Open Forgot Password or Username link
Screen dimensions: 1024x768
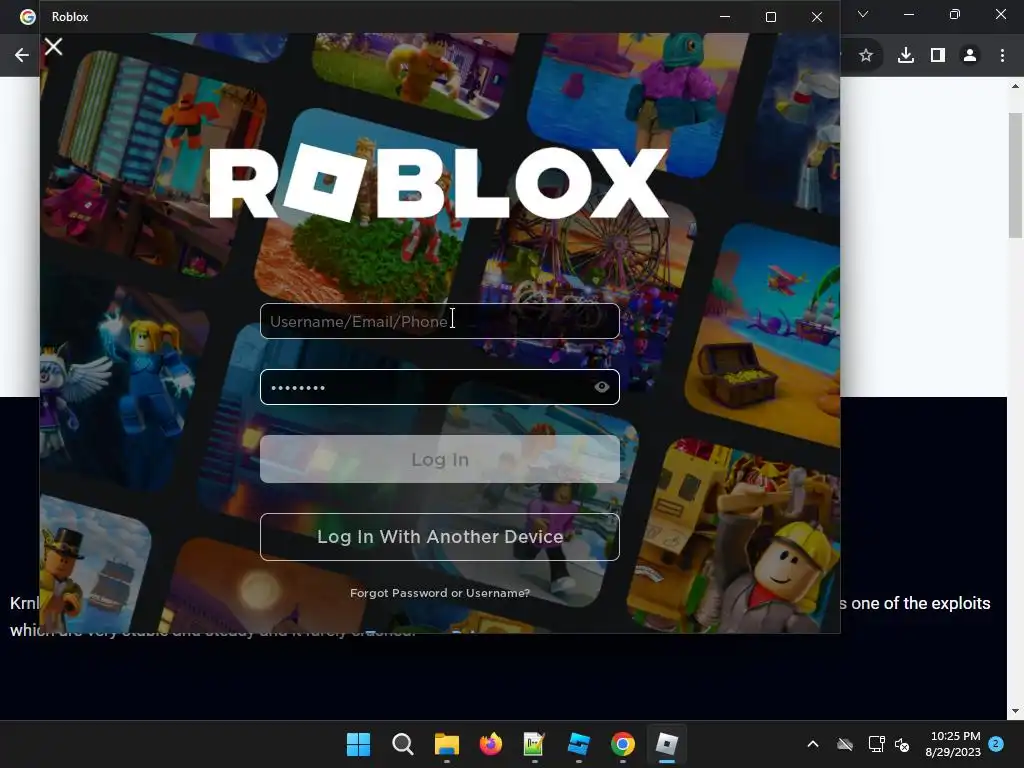click(x=440, y=593)
